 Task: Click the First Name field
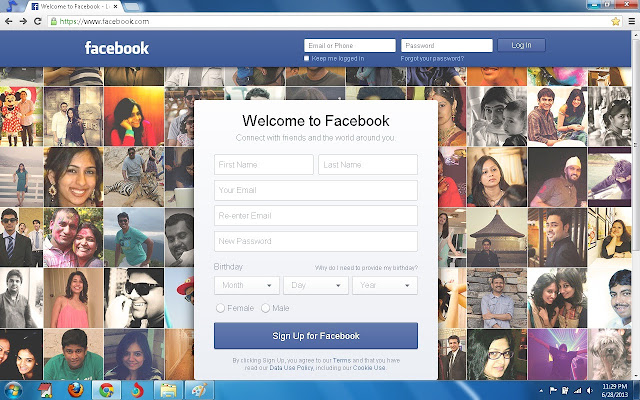pyautogui.click(x=264, y=164)
